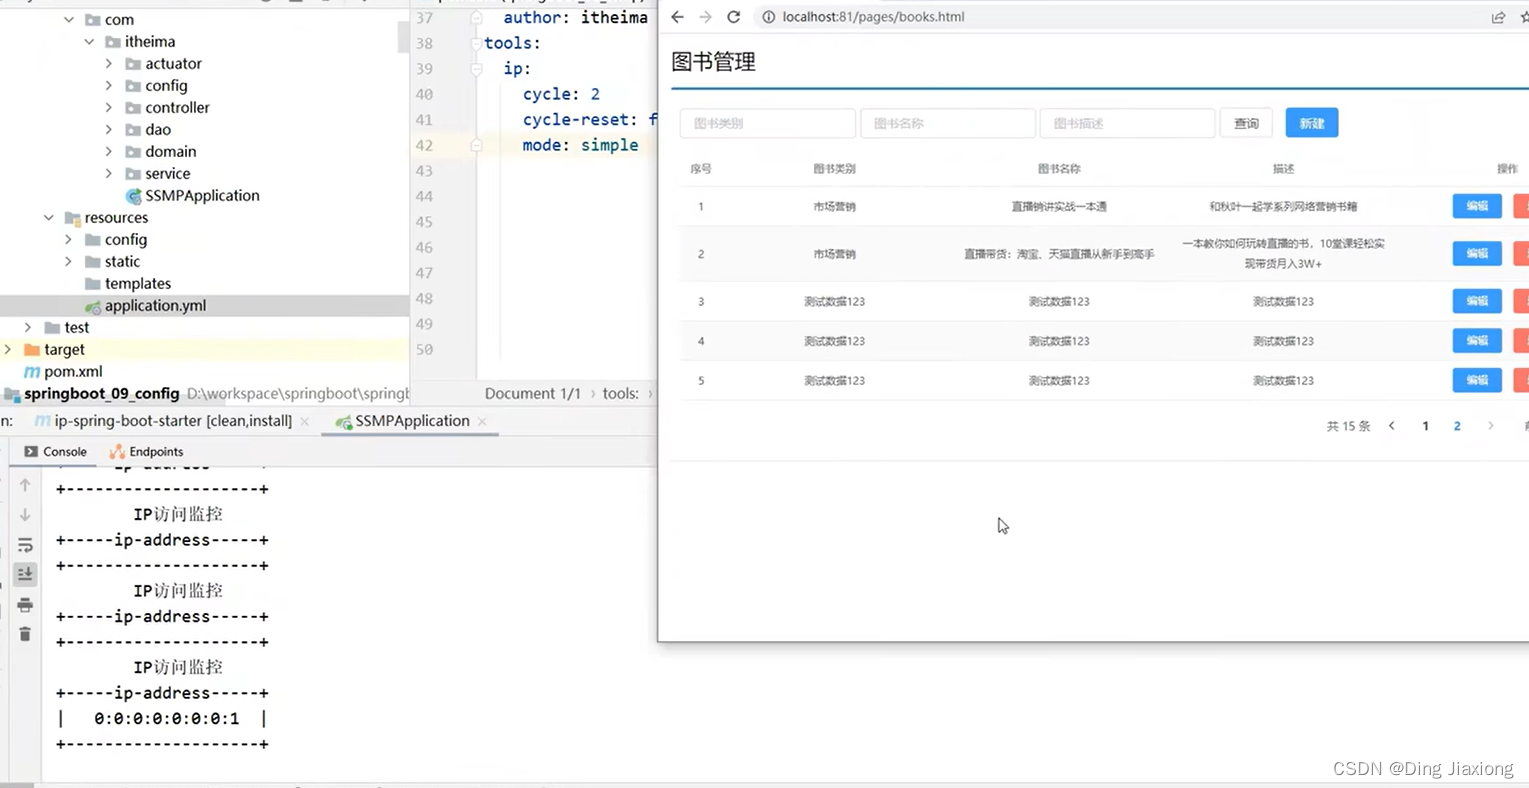Screen dimensions: 1529x788
Task: Toggle the fold marker beside tools: line
Action: click(477, 43)
